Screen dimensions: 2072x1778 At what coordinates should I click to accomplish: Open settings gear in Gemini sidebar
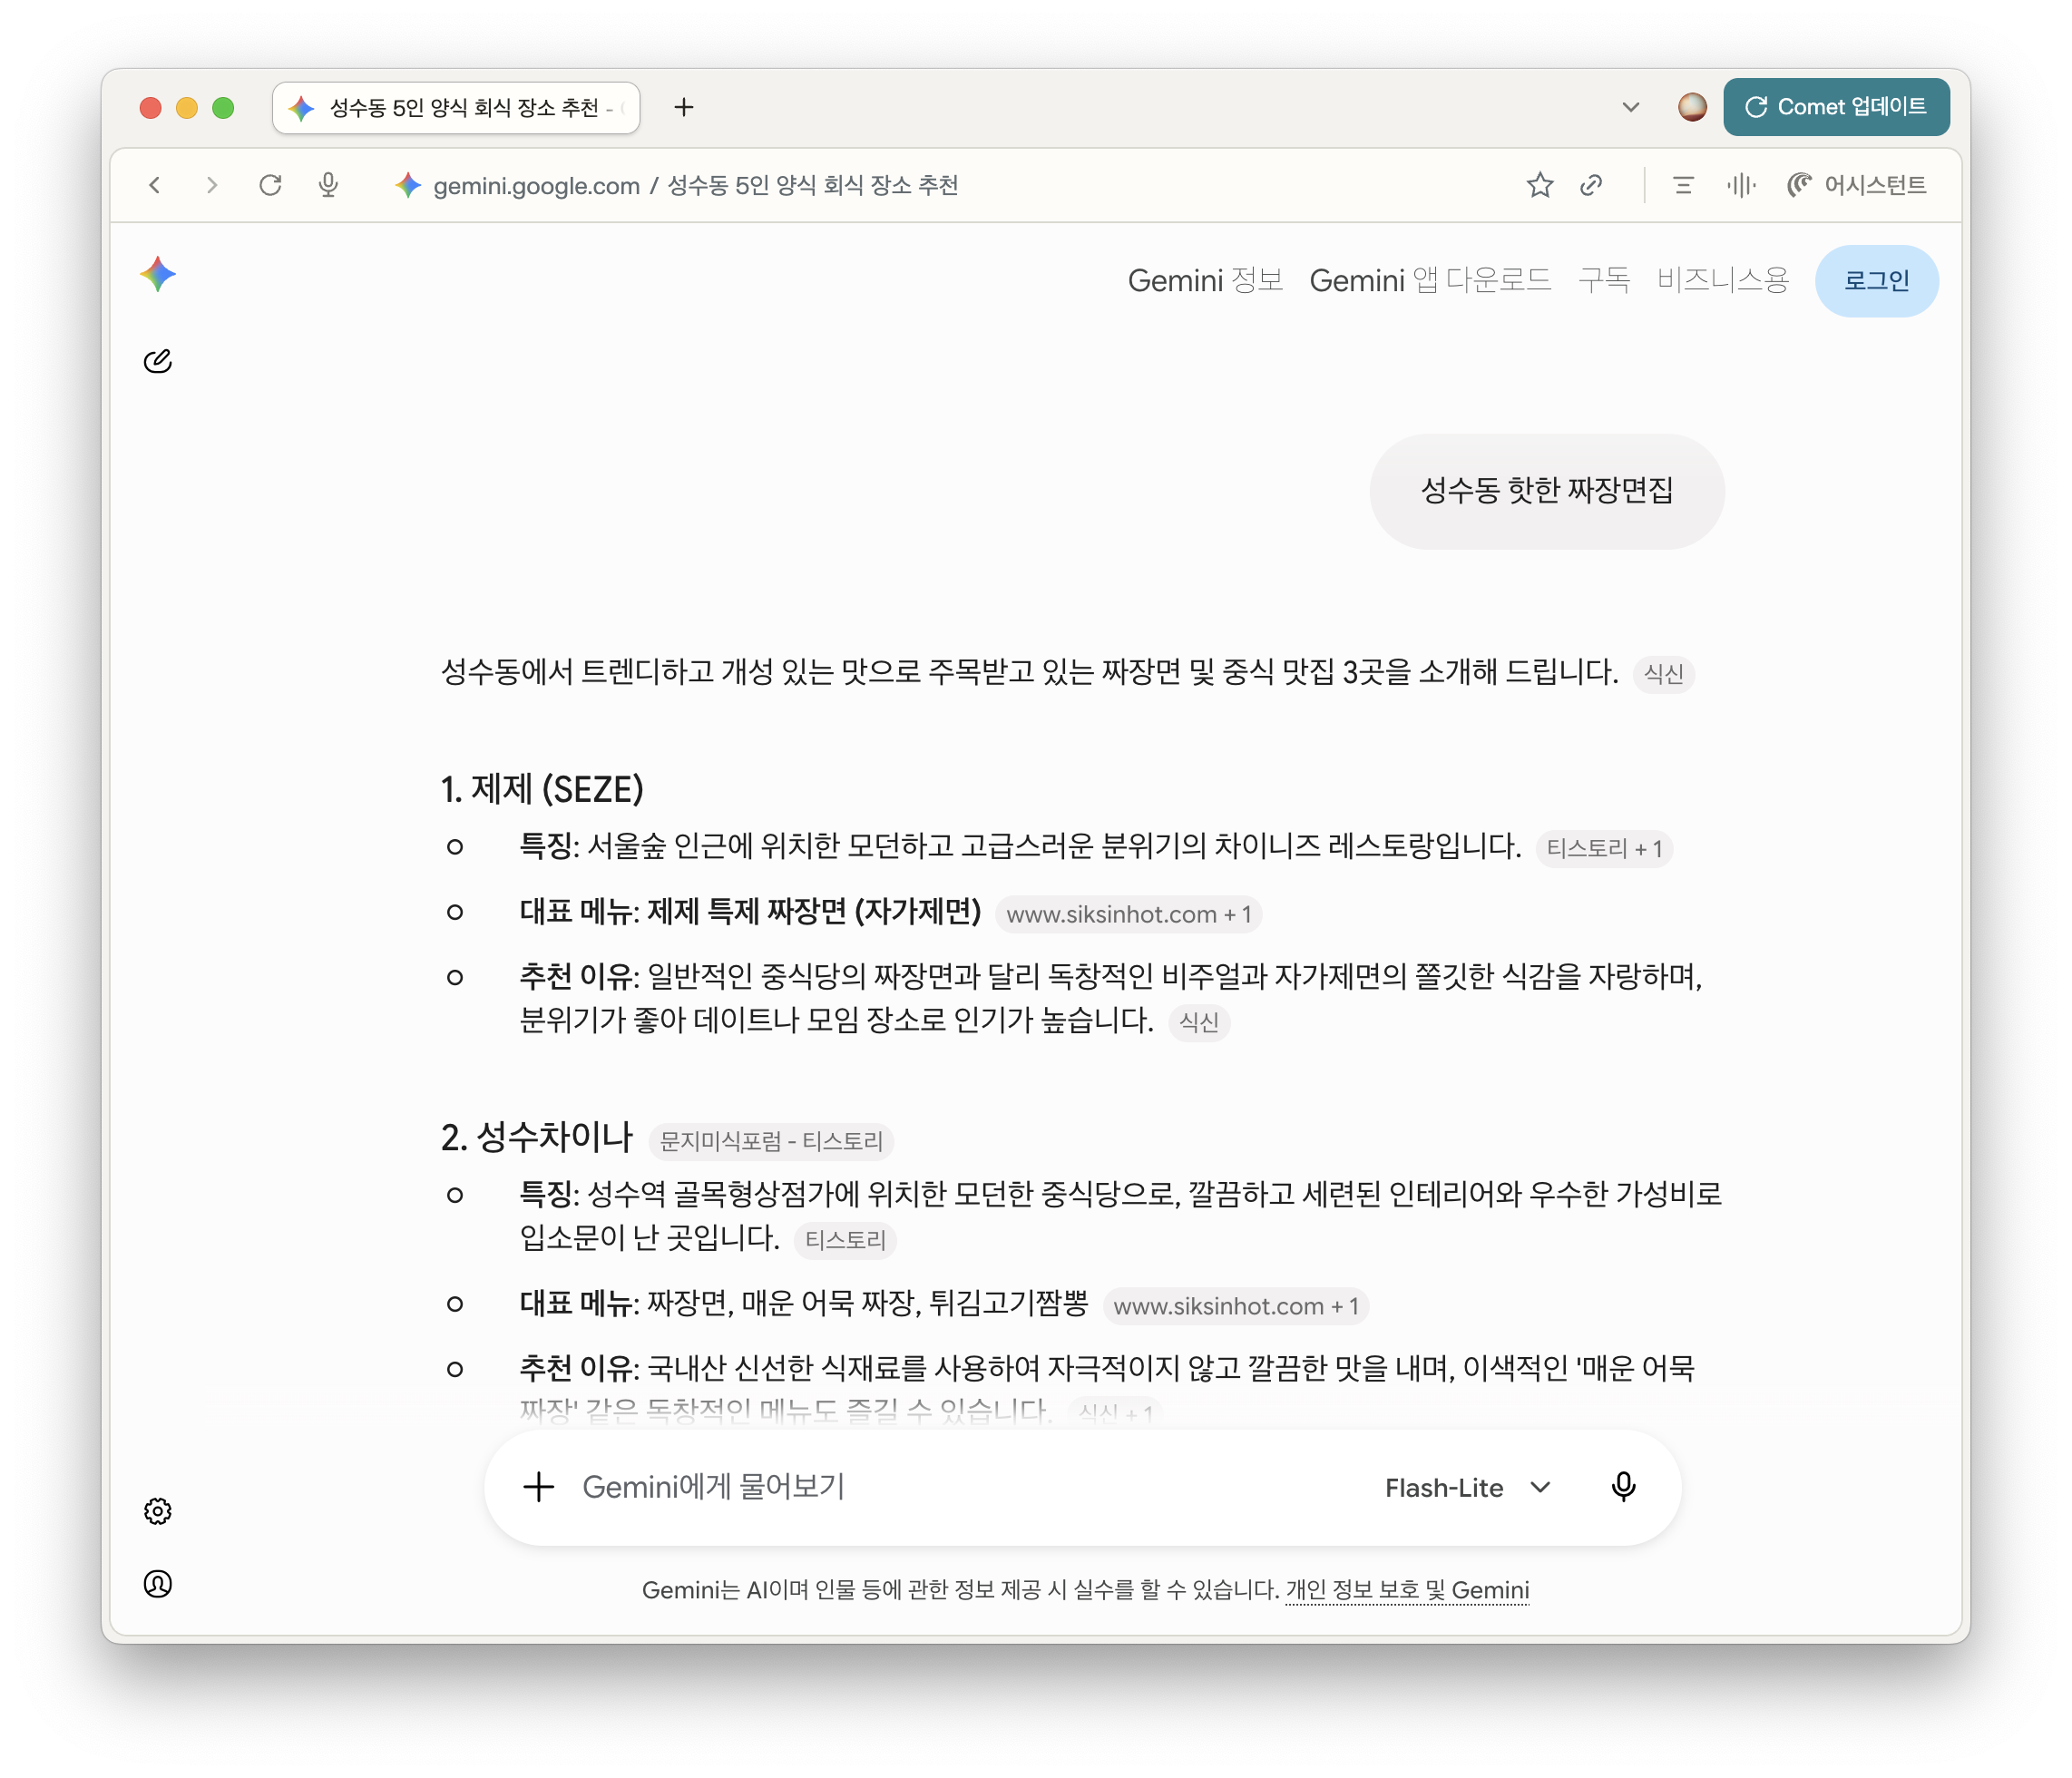(x=158, y=1510)
